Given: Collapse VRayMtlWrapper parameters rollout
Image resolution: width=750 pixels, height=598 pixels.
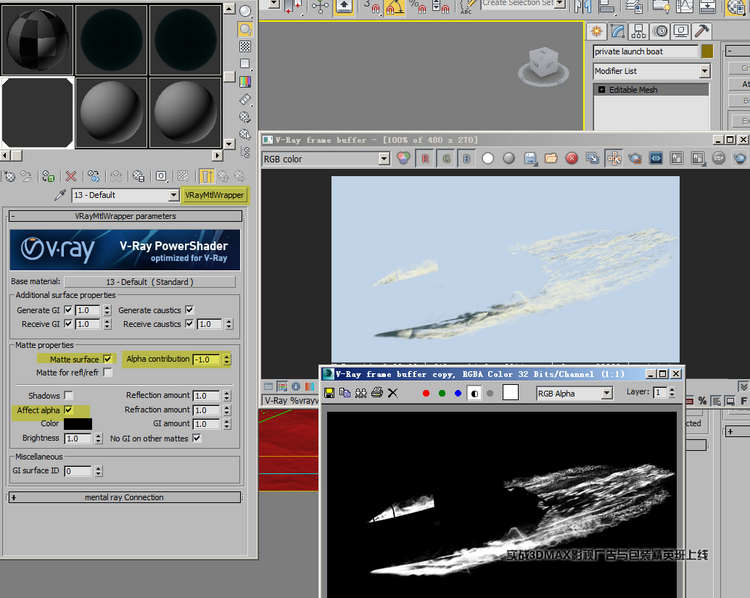Looking at the screenshot, I should click(x=125, y=216).
